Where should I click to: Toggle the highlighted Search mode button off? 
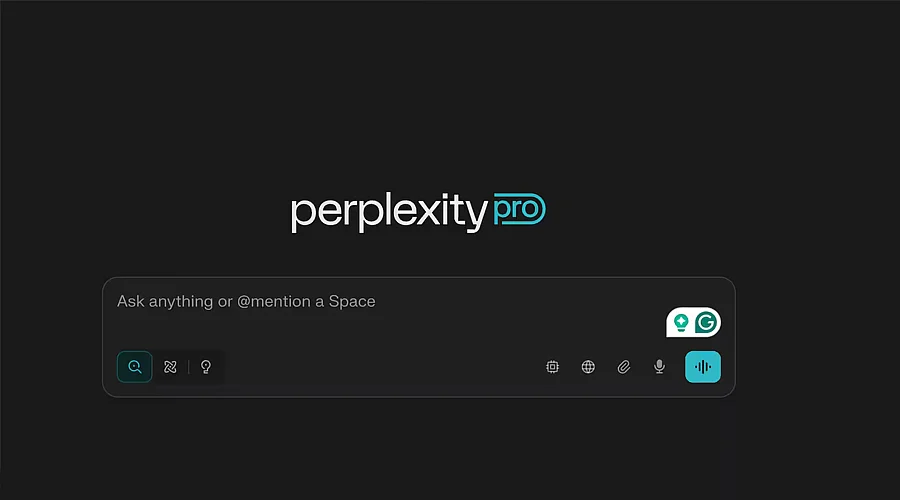[134, 367]
